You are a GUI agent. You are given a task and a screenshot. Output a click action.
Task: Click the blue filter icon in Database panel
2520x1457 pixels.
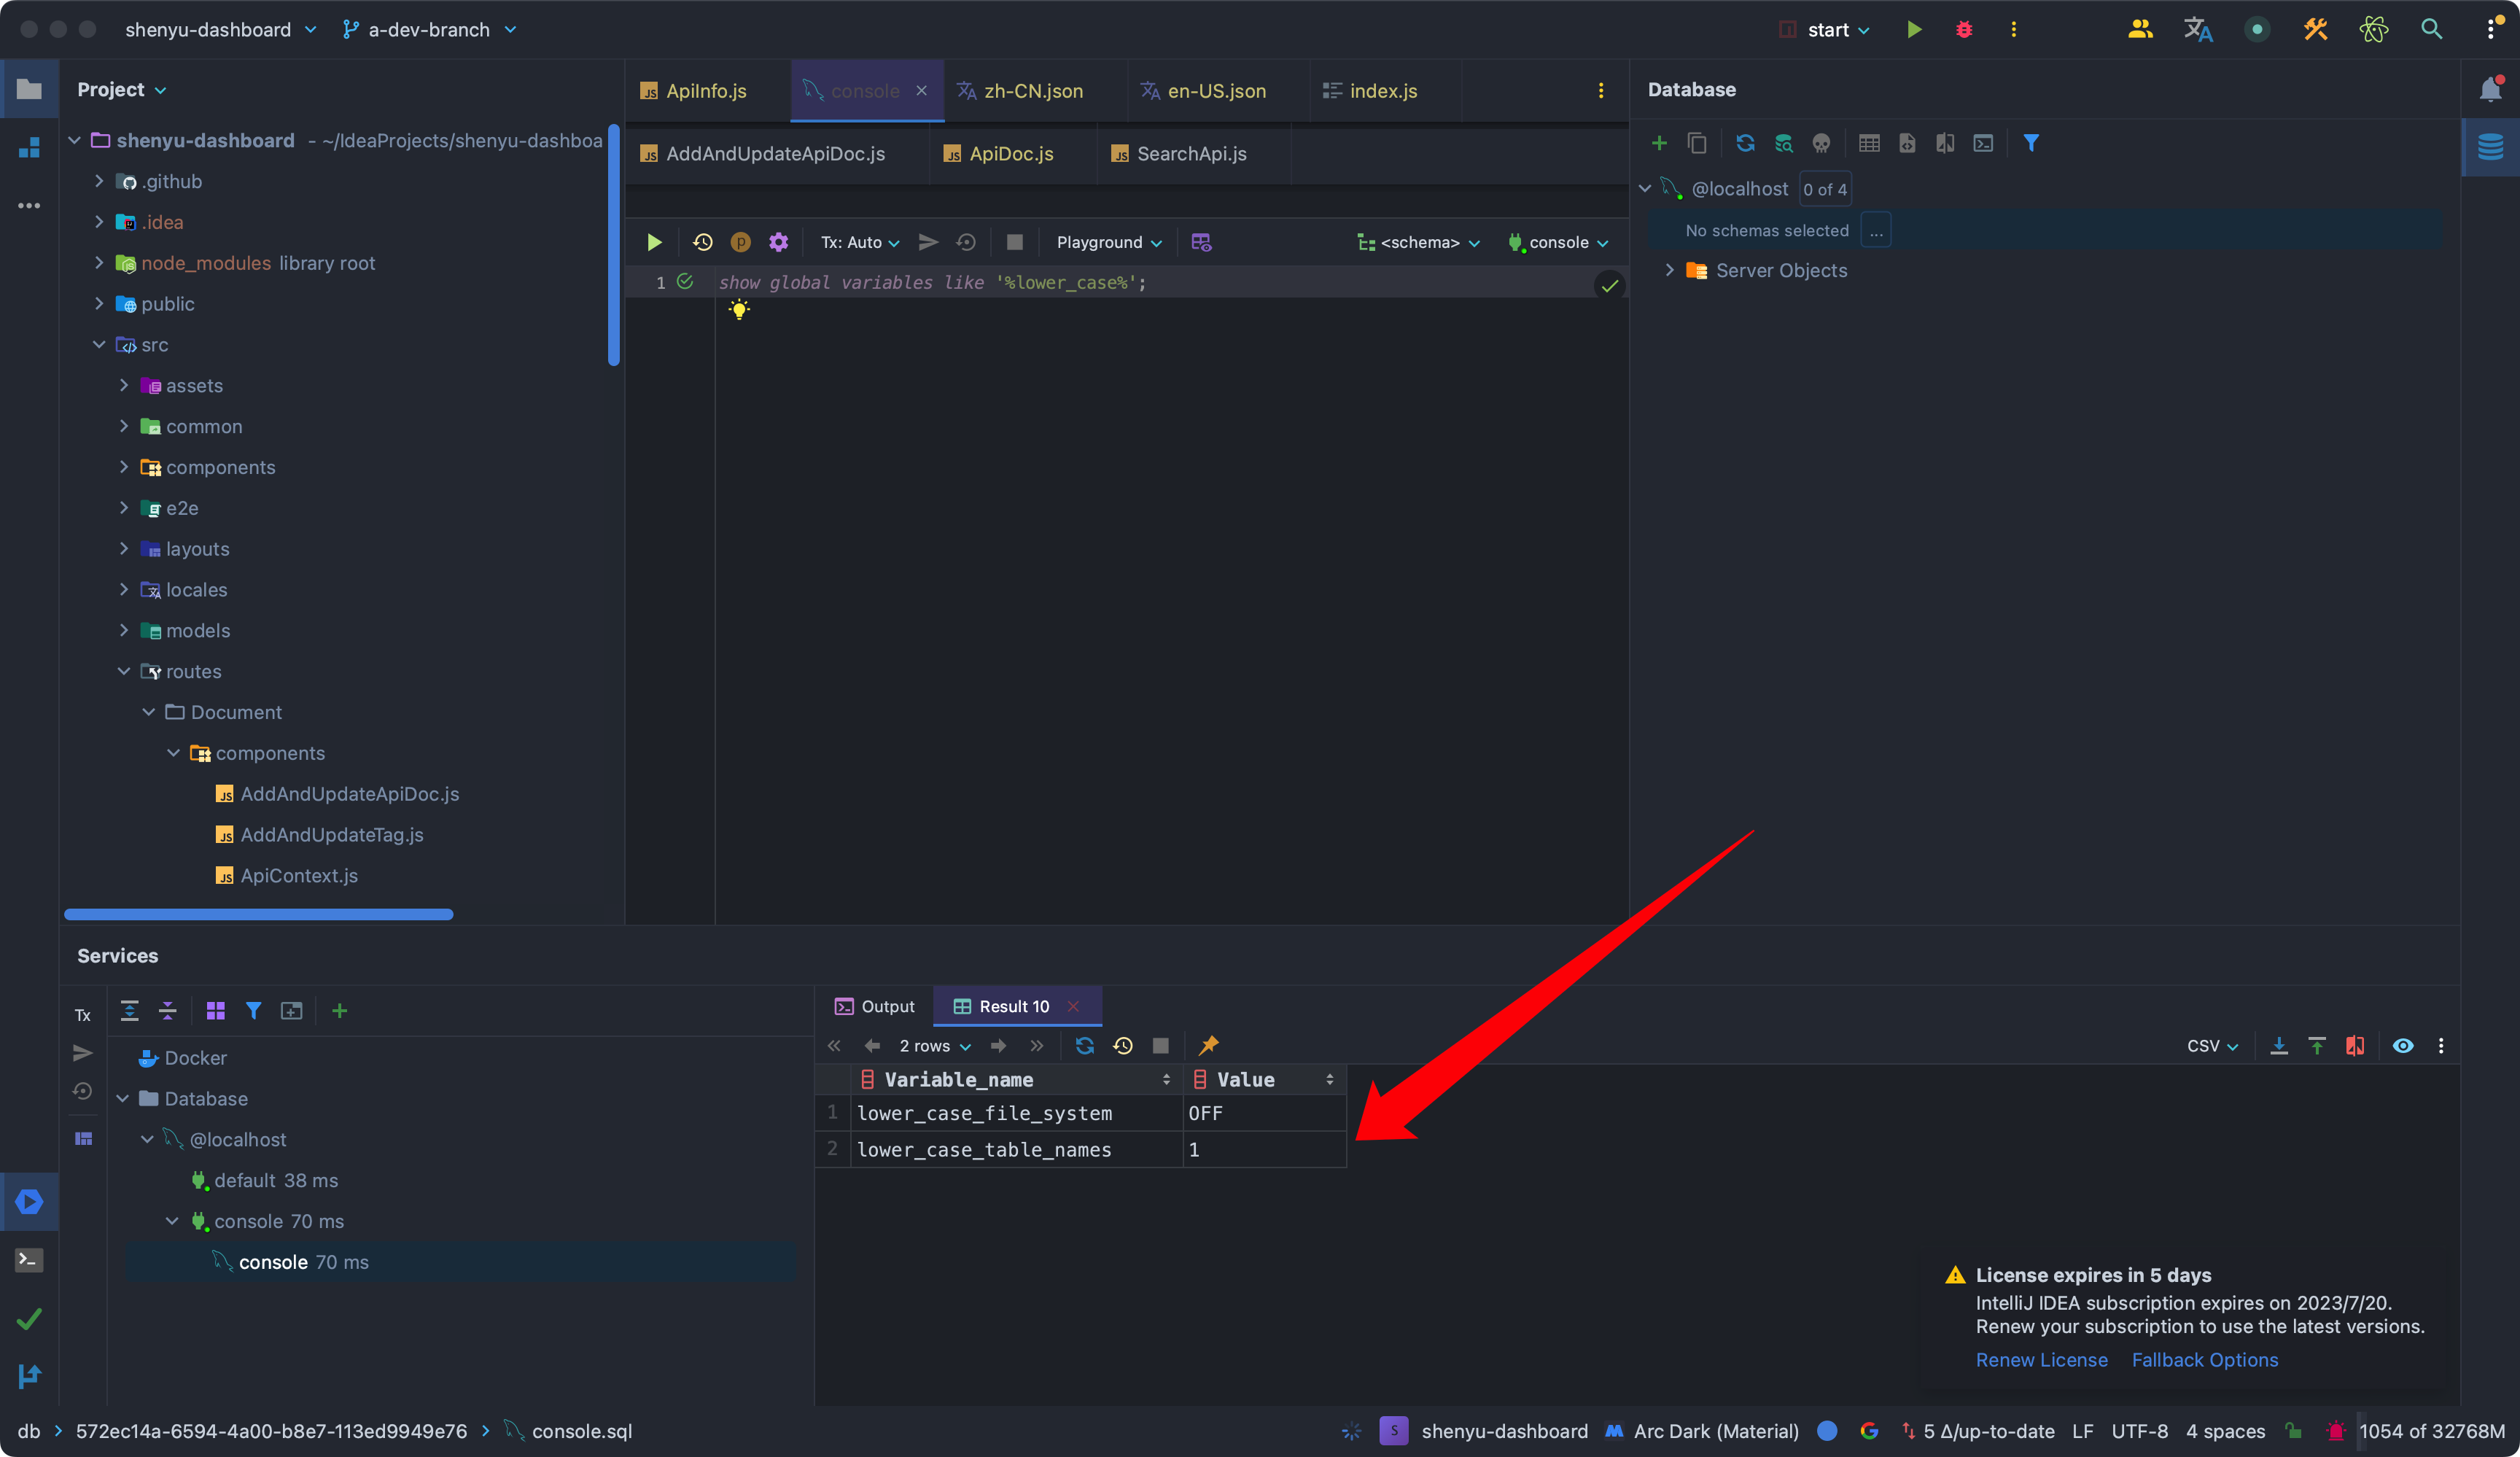click(x=2031, y=143)
